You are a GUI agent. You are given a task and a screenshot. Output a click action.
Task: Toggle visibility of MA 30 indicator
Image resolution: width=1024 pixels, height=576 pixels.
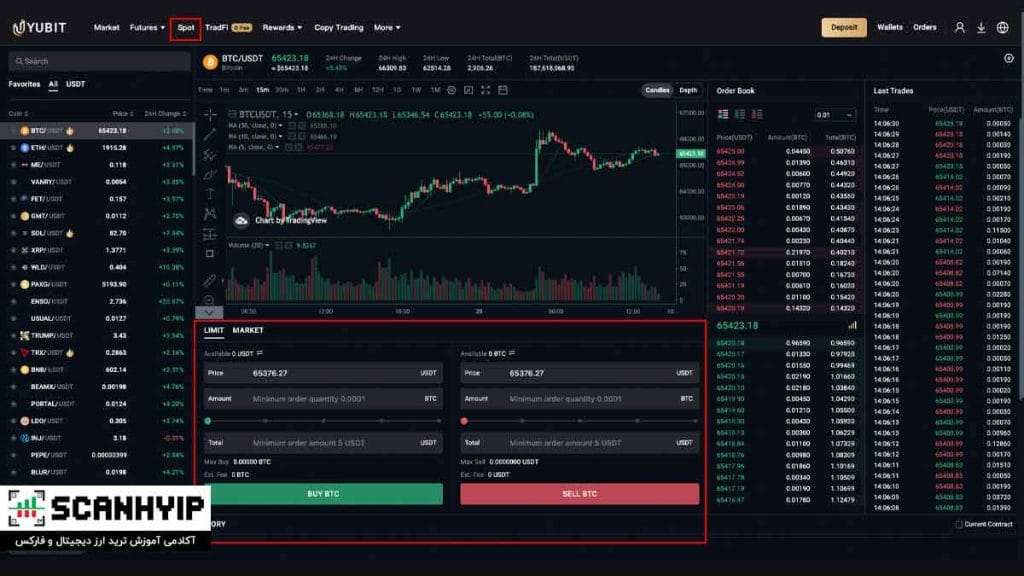click(292, 125)
